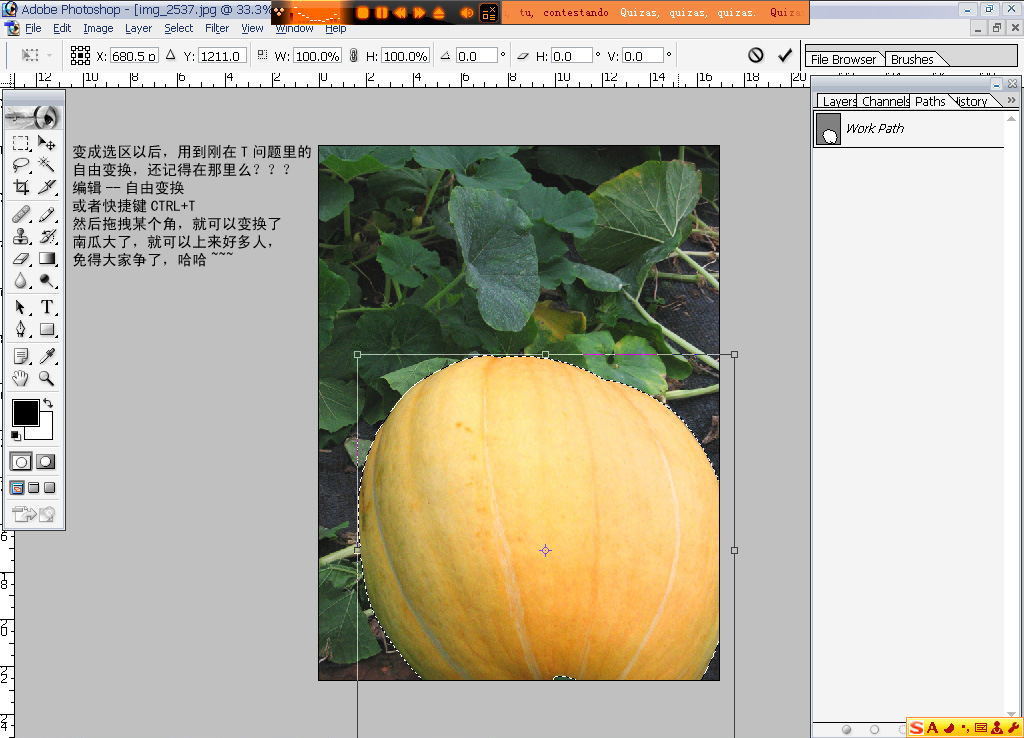
Task: Select the Notes tool
Action: click(21, 356)
